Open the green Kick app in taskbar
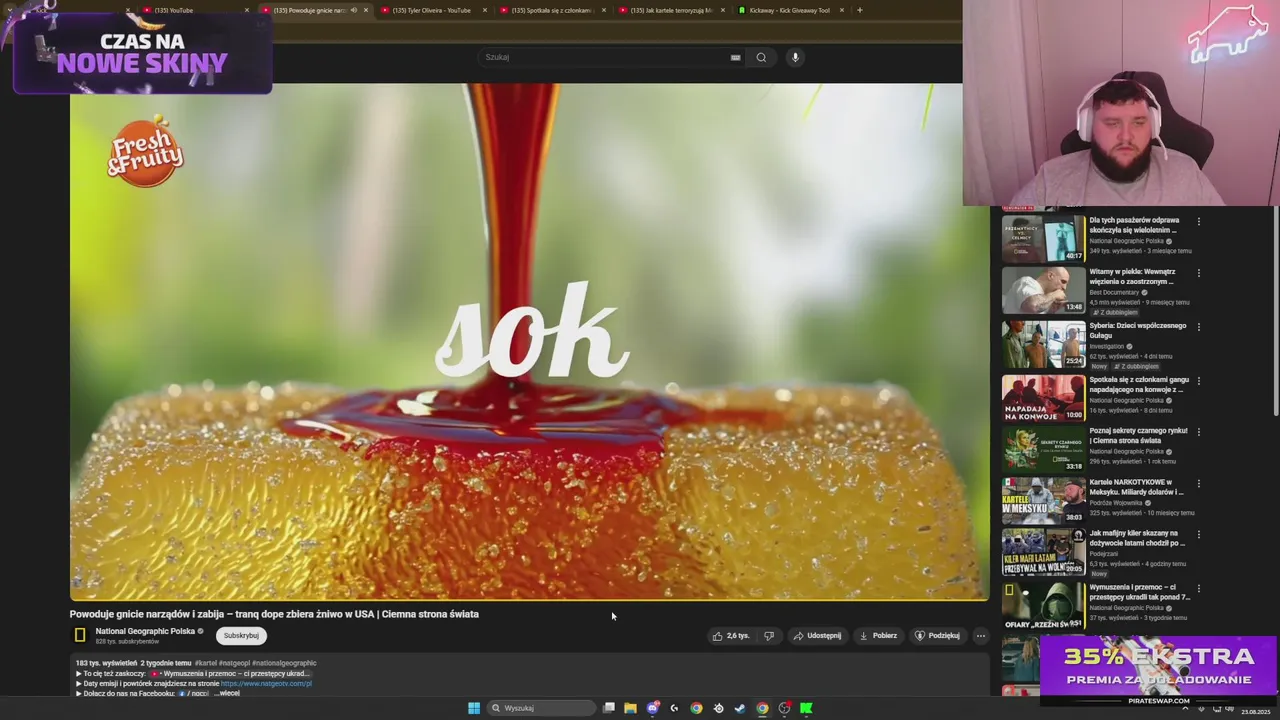 point(806,708)
